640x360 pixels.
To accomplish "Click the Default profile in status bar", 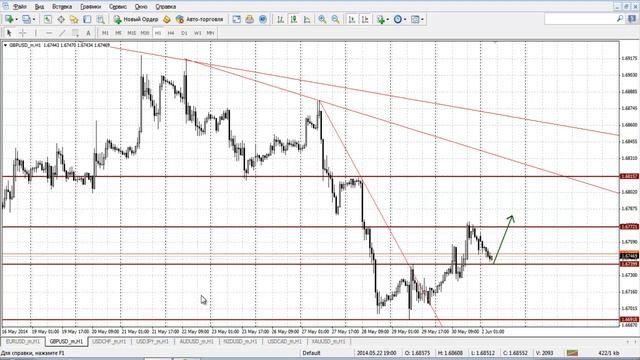I will pyautogui.click(x=311, y=353).
